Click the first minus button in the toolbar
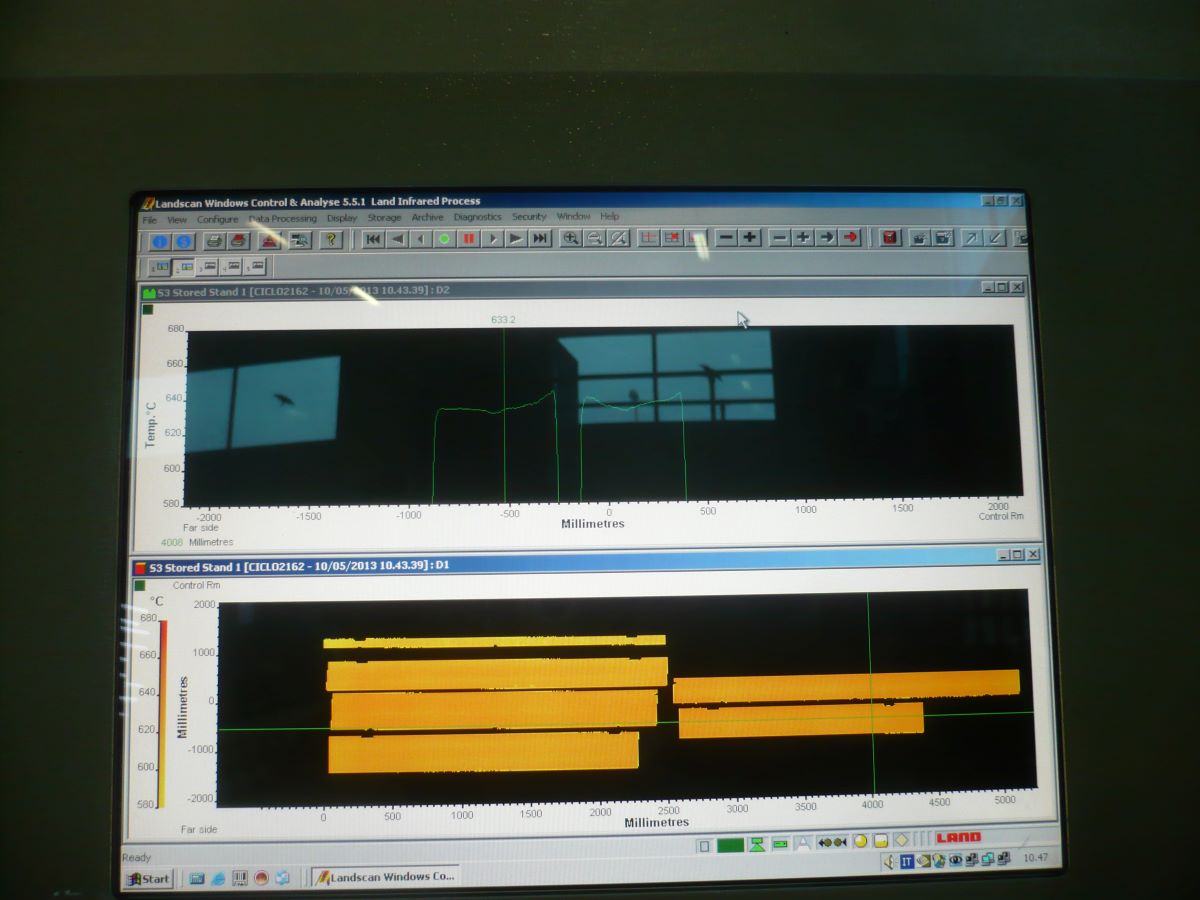 (727, 237)
